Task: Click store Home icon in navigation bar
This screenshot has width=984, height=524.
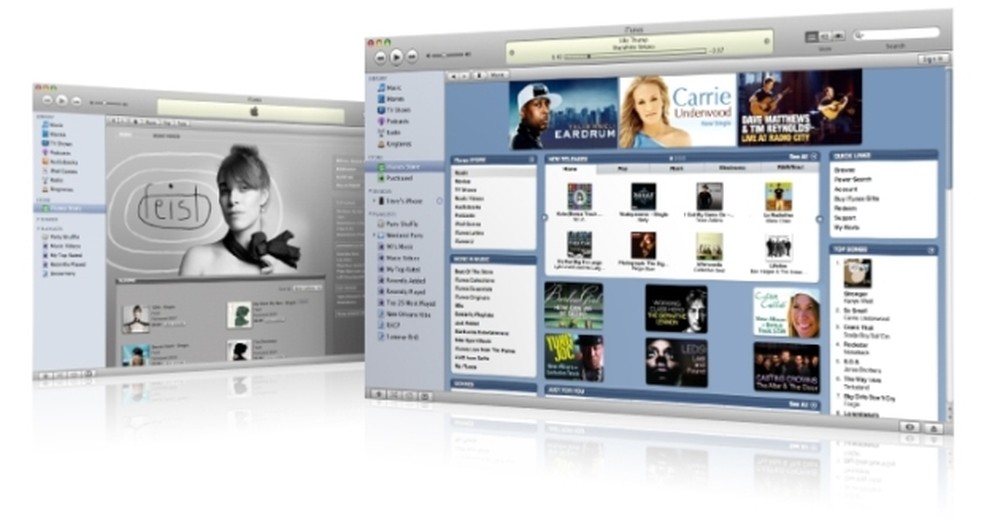Action: (479, 75)
